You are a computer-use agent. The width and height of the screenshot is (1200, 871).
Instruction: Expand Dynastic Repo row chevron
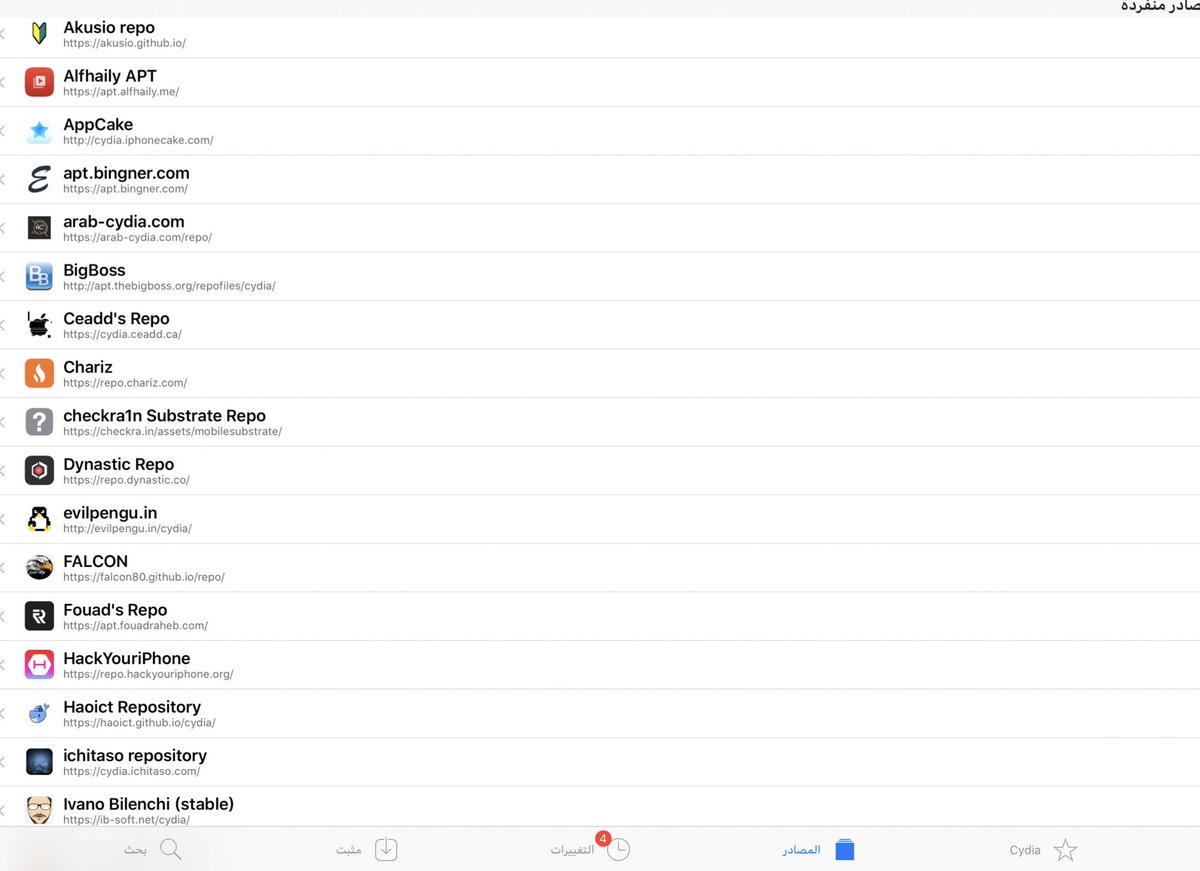(3, 470)
